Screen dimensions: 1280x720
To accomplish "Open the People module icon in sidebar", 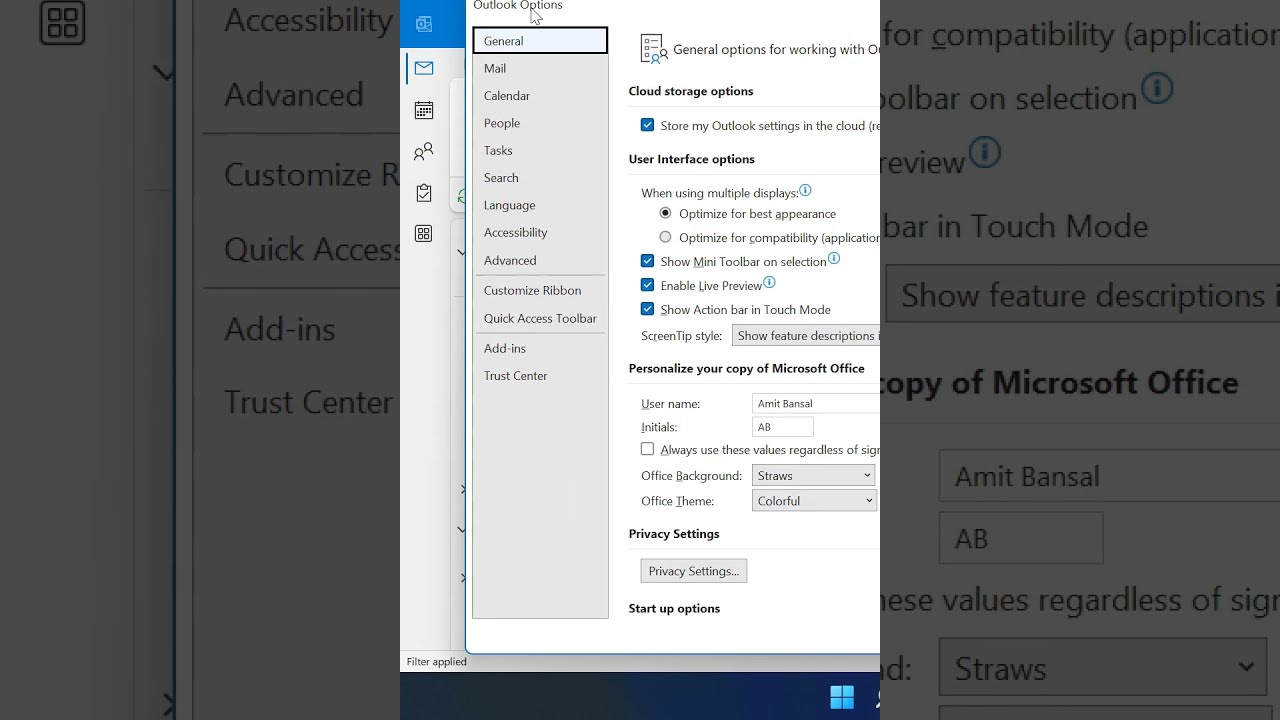I will [x=424, y=151].
